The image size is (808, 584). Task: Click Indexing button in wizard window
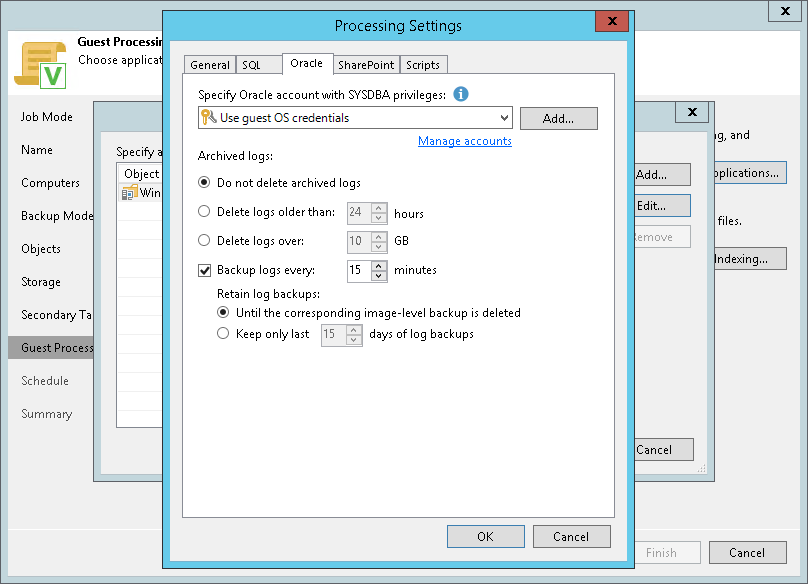pos(750,259)
